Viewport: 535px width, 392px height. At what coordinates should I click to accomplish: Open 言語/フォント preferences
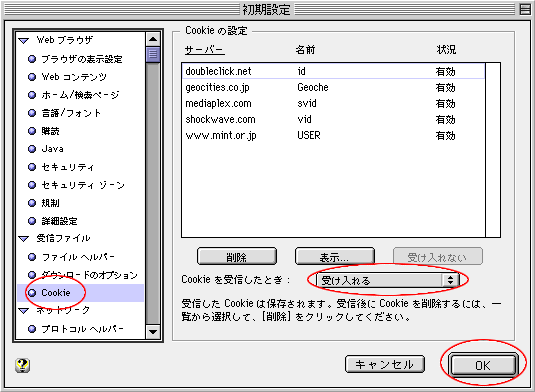64,113
